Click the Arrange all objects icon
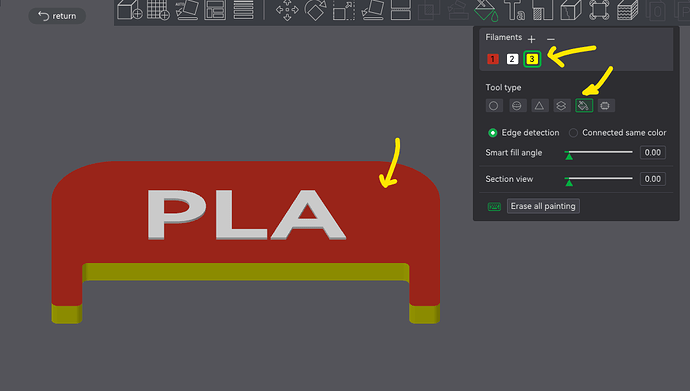This screenshot has height=391, width=690. (215, 10)
